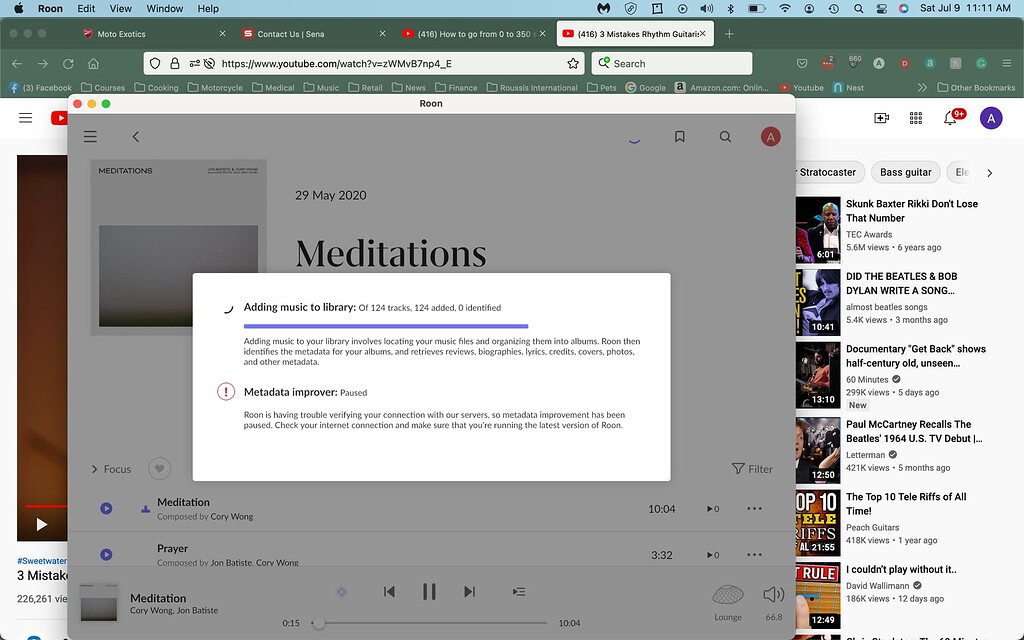Select the Bass guitar filter chip
This screenshot has height=640, width=1024.
(x=905, y=171)
